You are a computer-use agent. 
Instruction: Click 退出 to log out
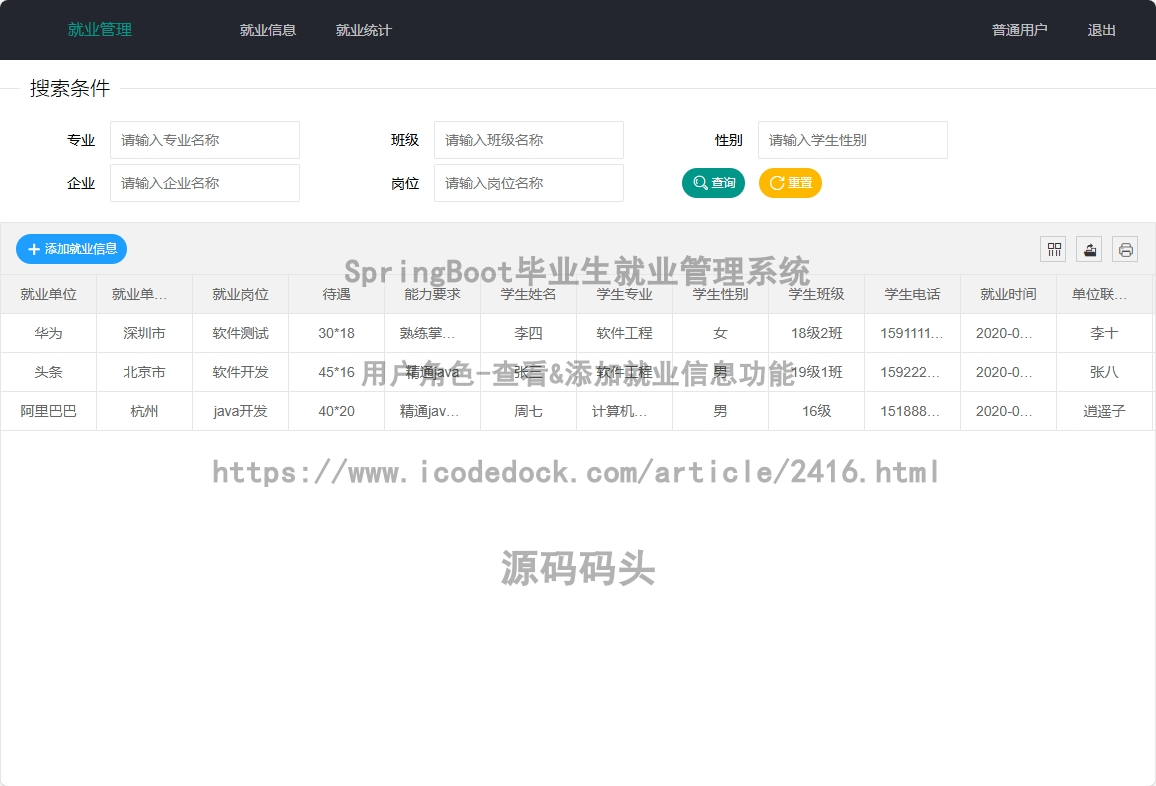[1101, 30]
